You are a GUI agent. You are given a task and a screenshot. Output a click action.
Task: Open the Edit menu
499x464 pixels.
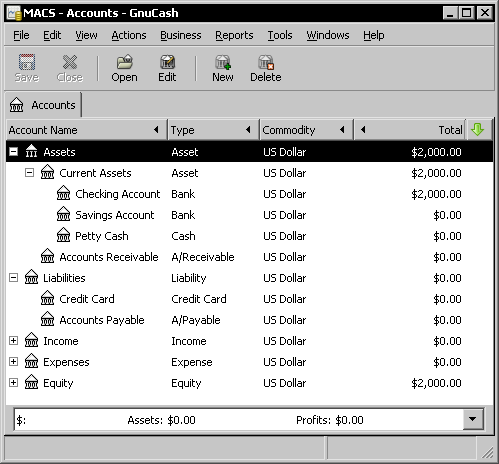(52, 35)
